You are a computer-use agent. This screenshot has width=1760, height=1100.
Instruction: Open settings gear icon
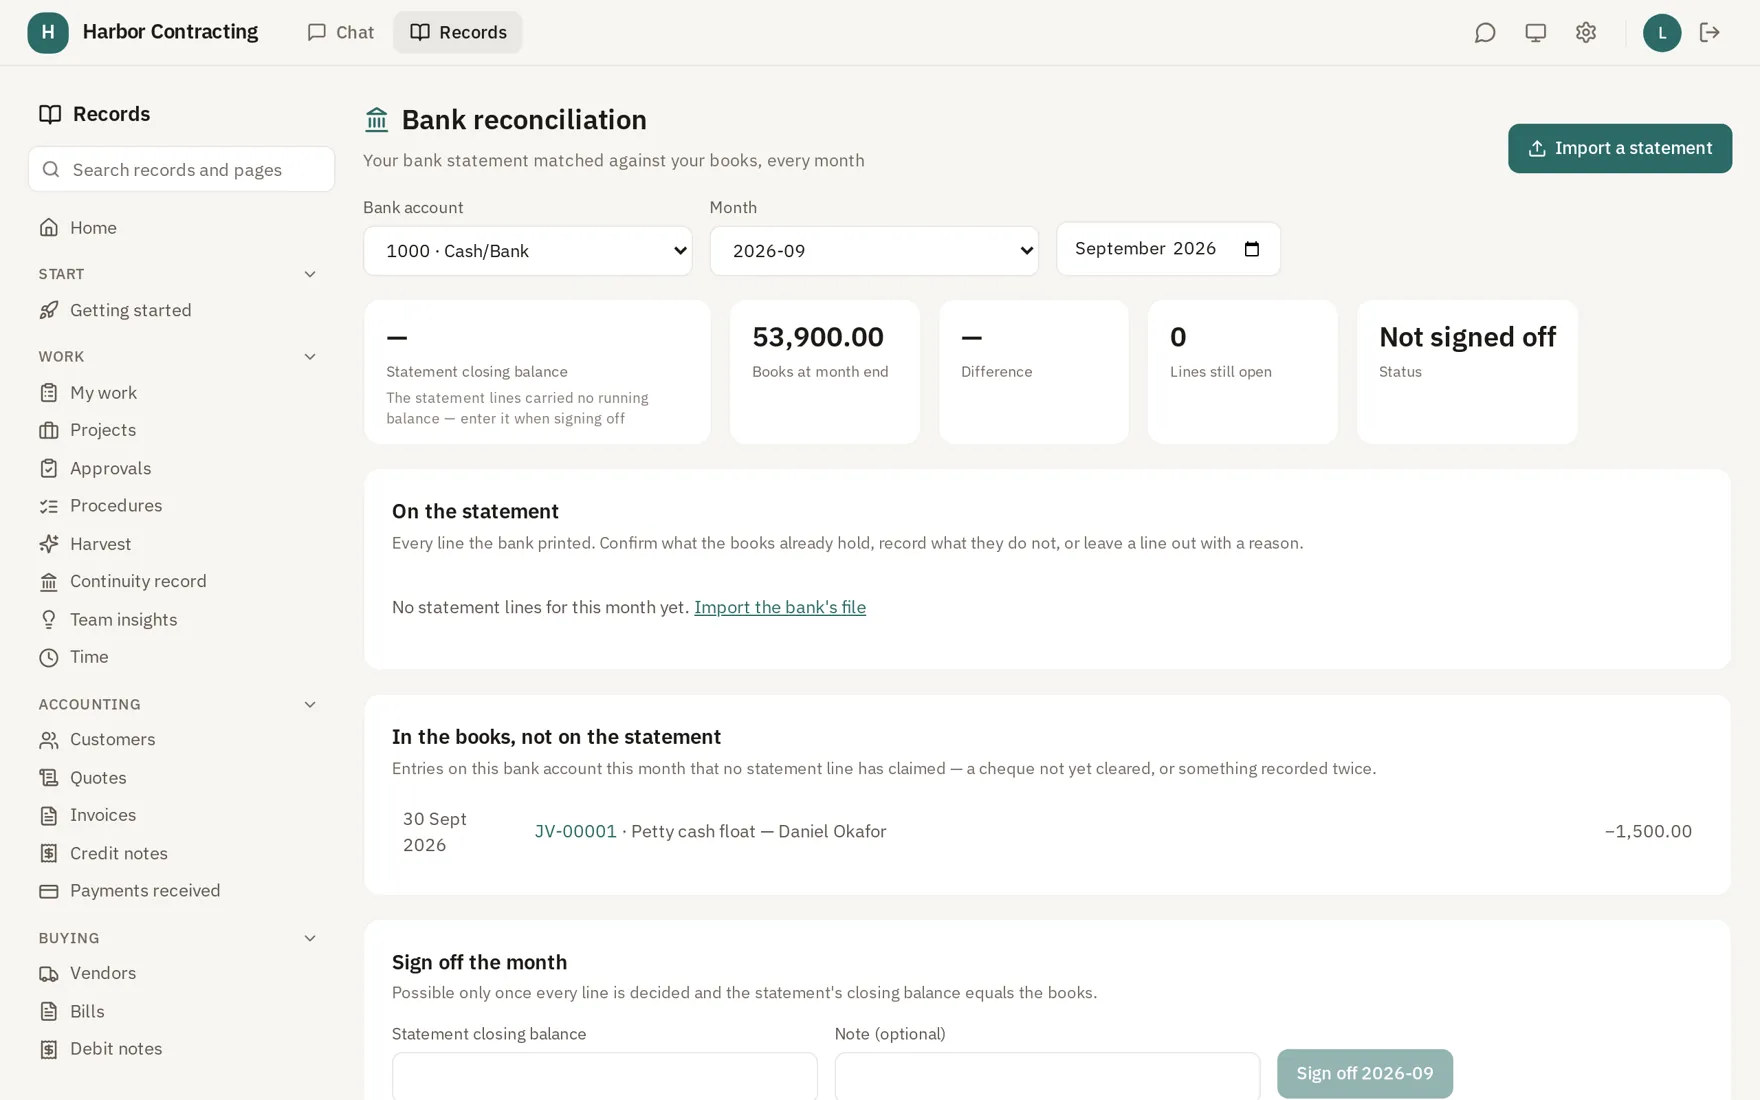click(x=1585, y=33)
